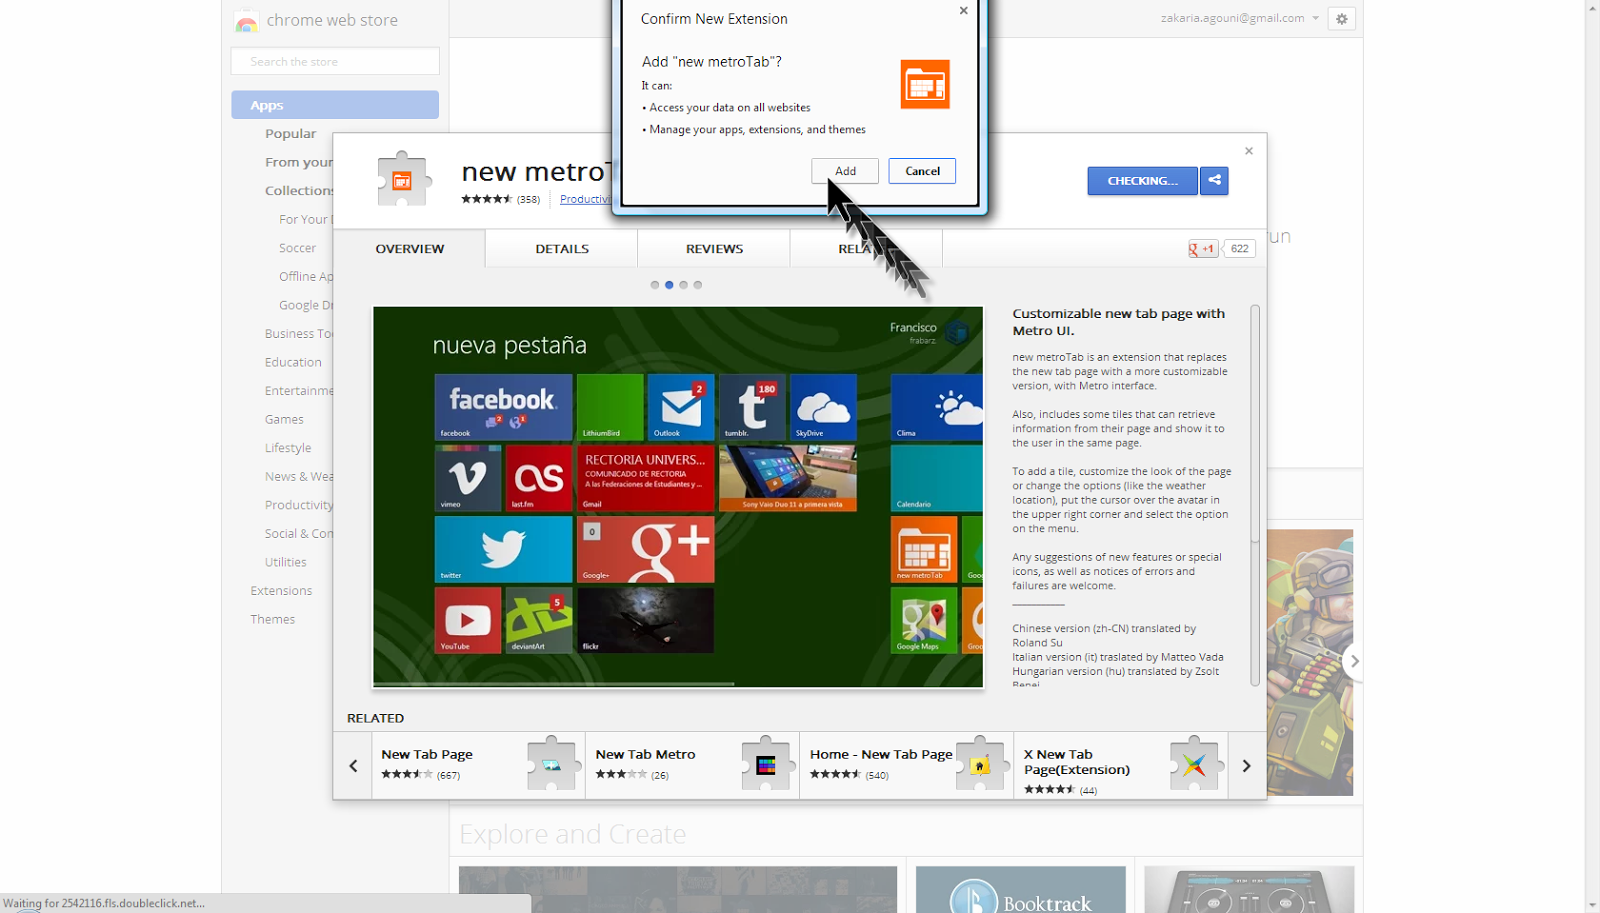
Task: Open the Lifestyle category
Action: coord(288,448)
